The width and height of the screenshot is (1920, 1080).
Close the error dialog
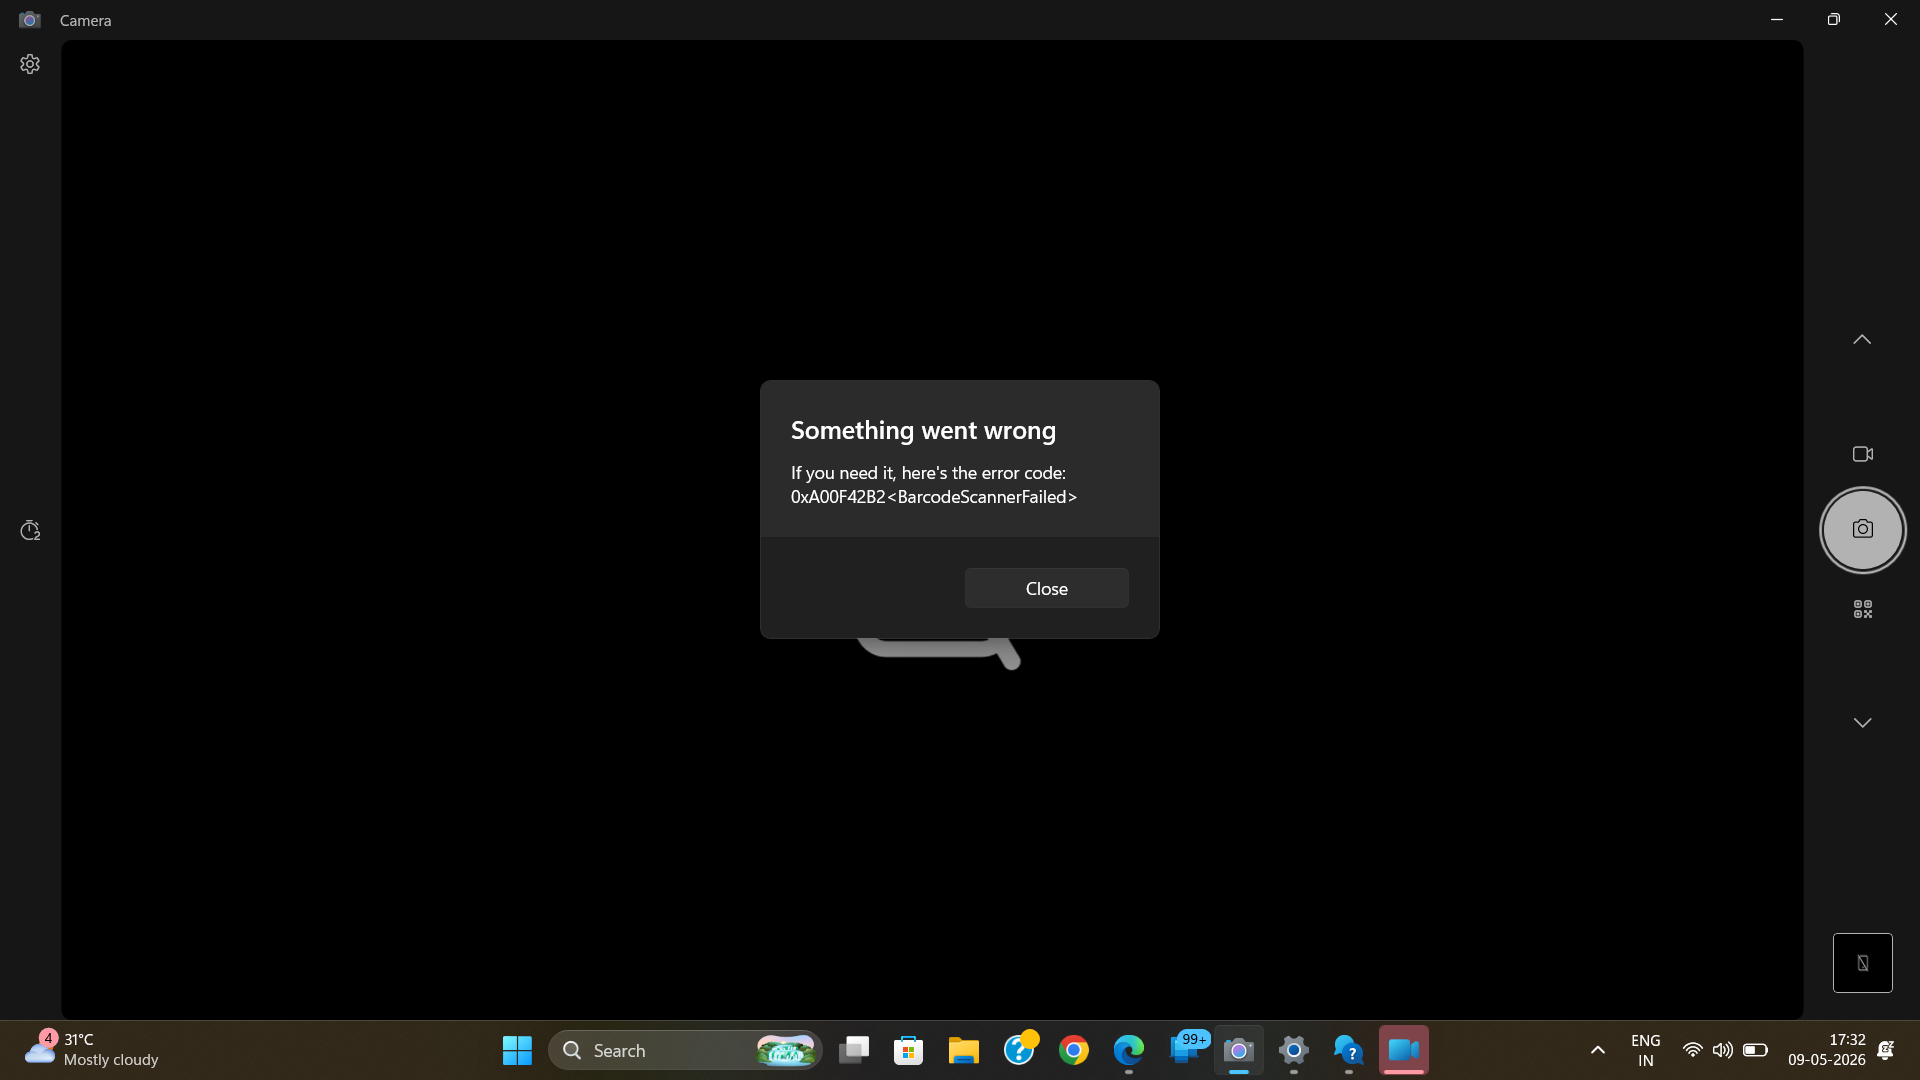1046,588
